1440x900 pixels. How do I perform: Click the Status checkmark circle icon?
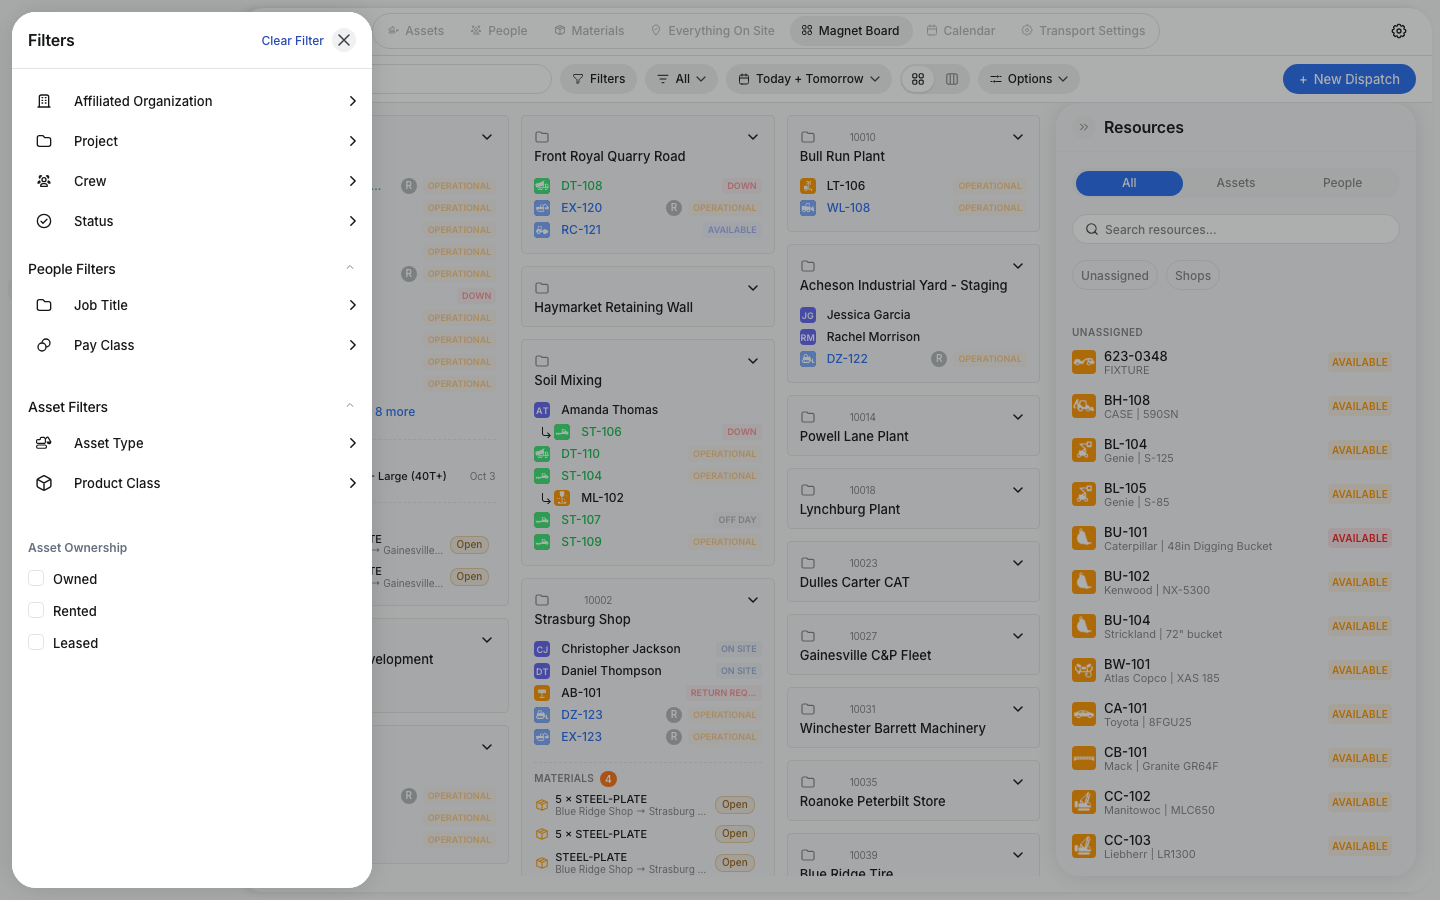(x=44, y=221)
